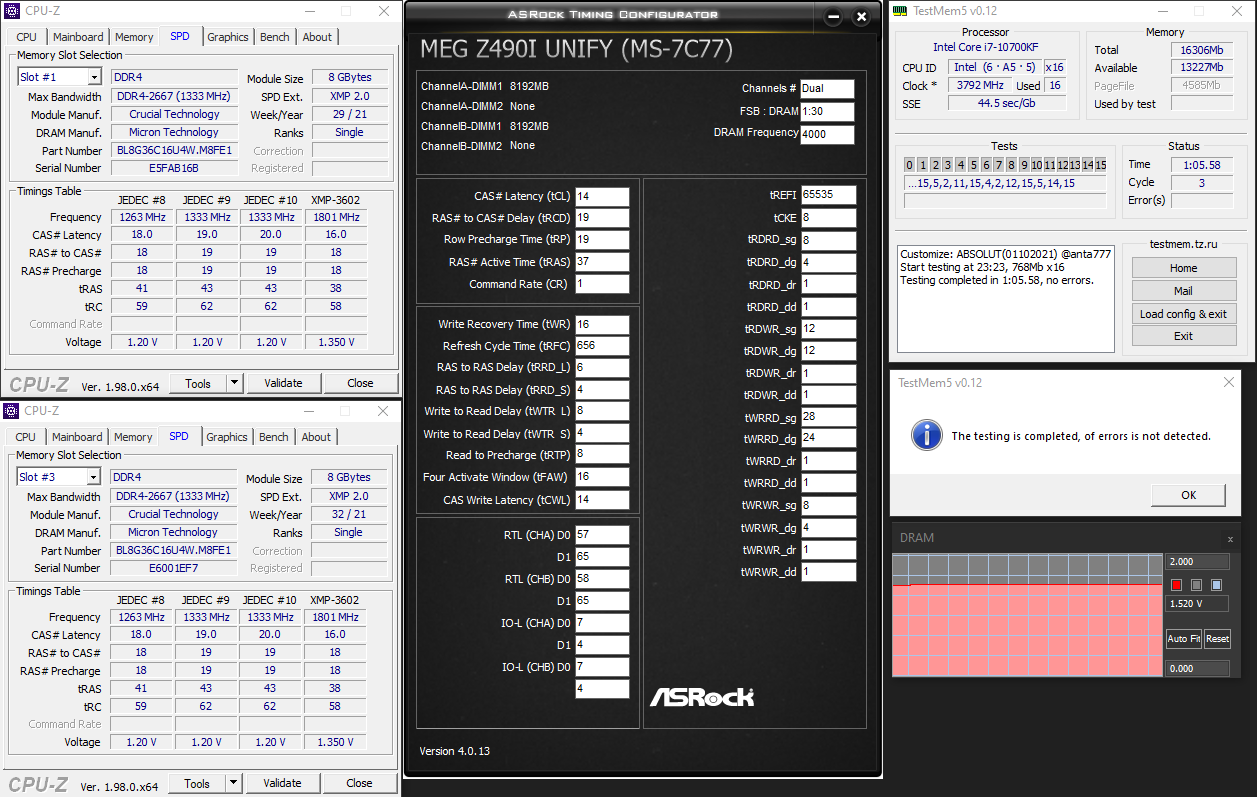Viewport: 1257px width, 797px height.
Task: Close the DRAM voltage graph panel
Action: click(1230, 539)
